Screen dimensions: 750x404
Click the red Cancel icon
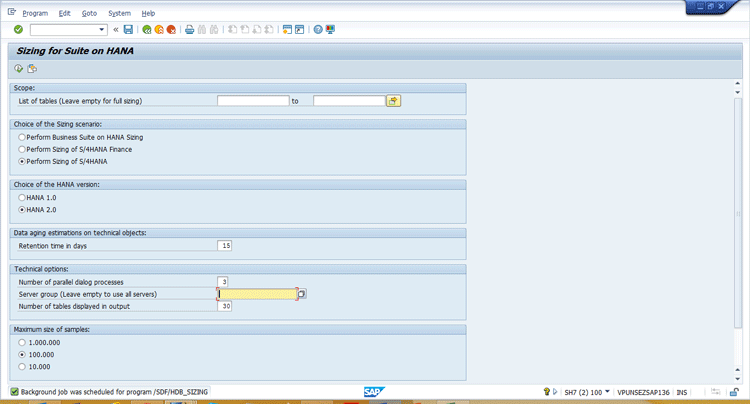tap(171, 30)
